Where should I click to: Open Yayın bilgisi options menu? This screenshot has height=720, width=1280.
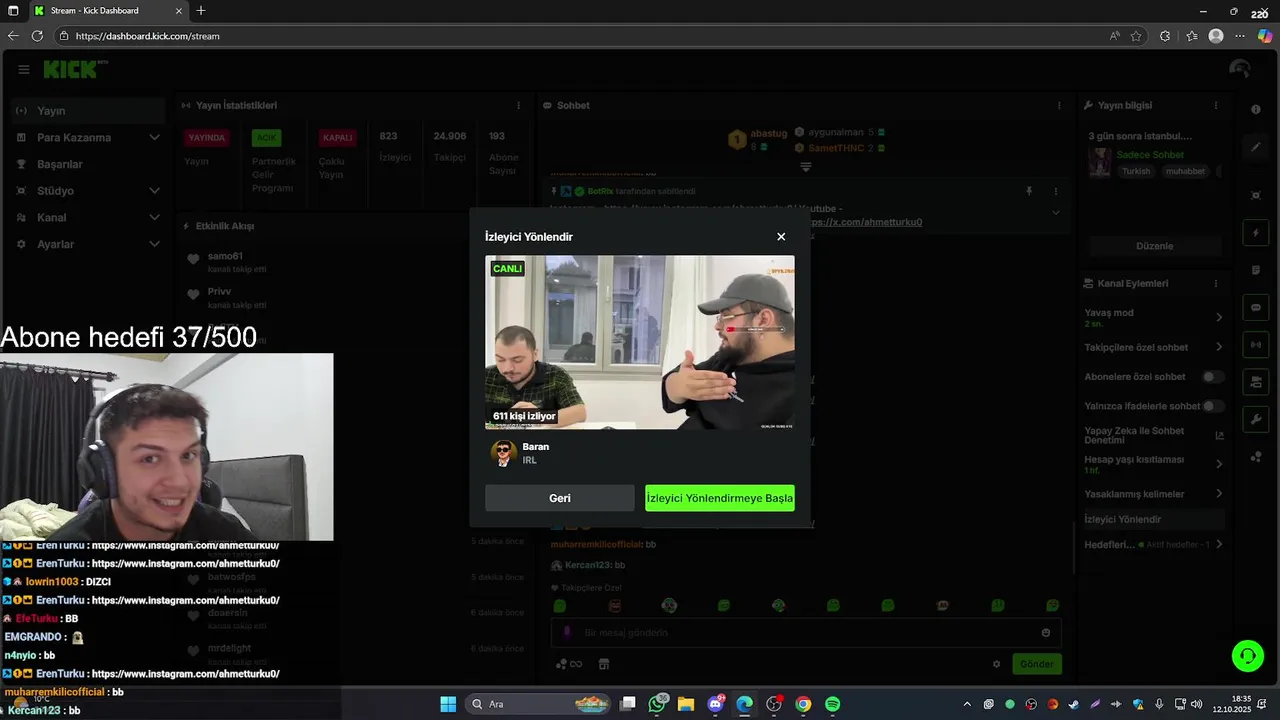(1216, 106)
